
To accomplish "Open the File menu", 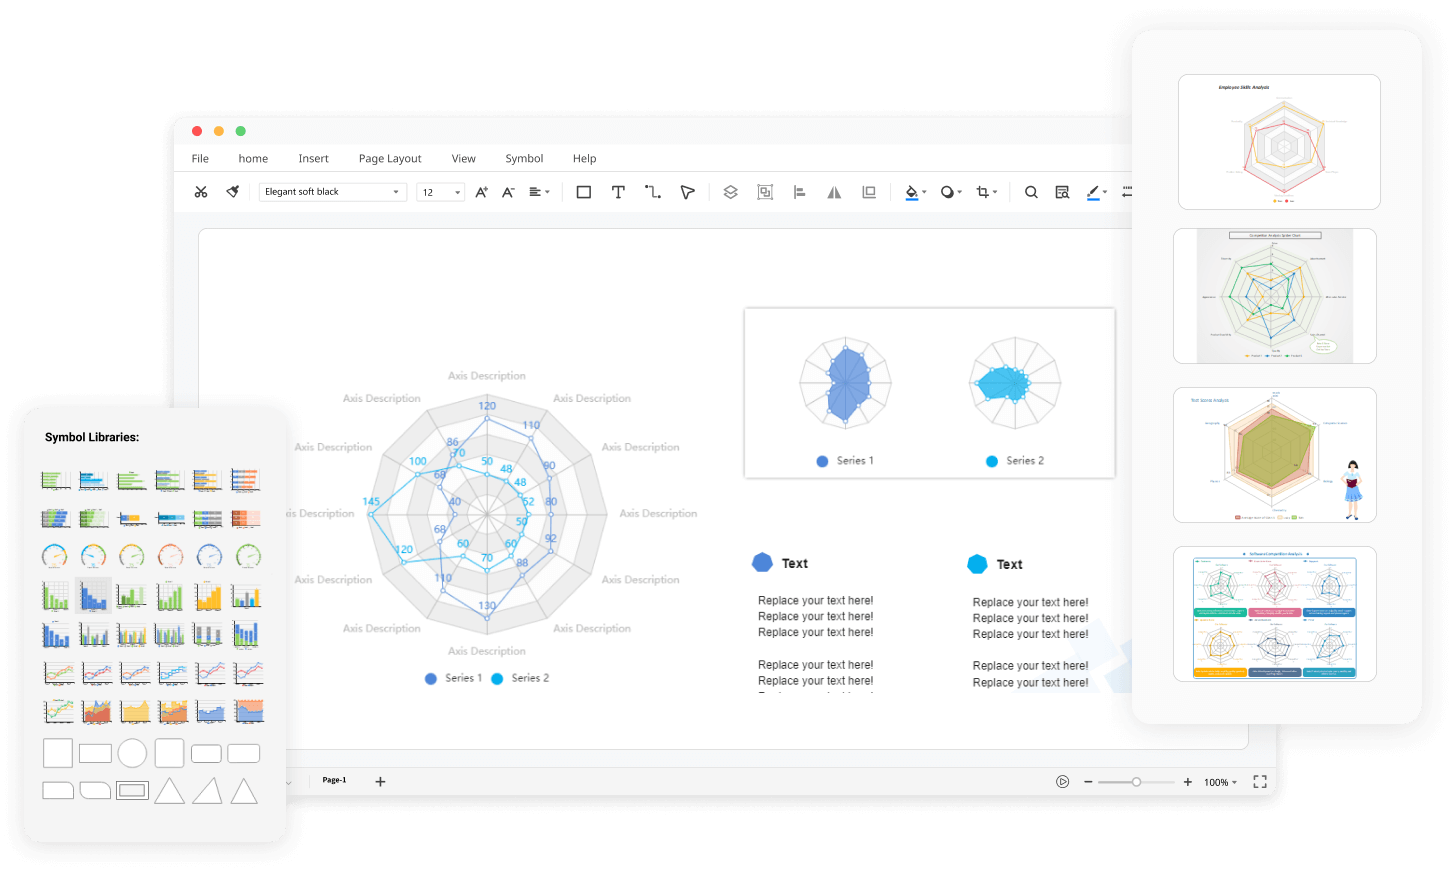I will (200, 159).
